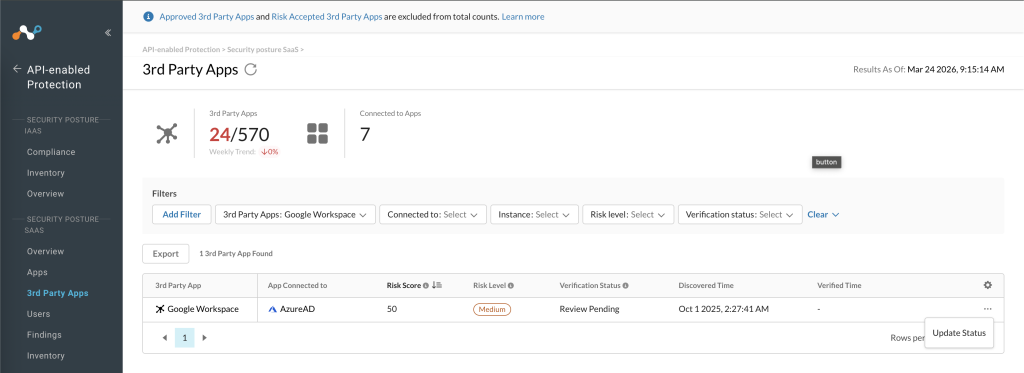Click Security posture SaaS breadcrumb
Screen dimensions: 1024x373
[x=263, y=50]
